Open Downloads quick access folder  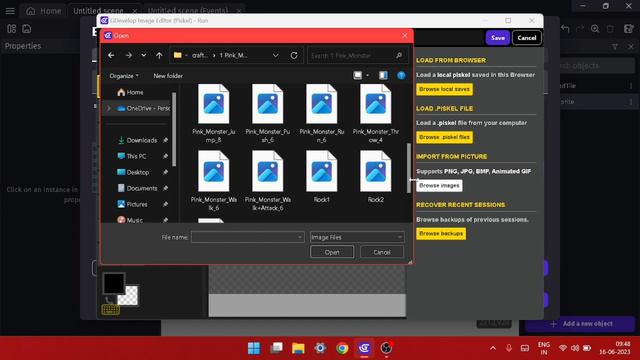142,140
